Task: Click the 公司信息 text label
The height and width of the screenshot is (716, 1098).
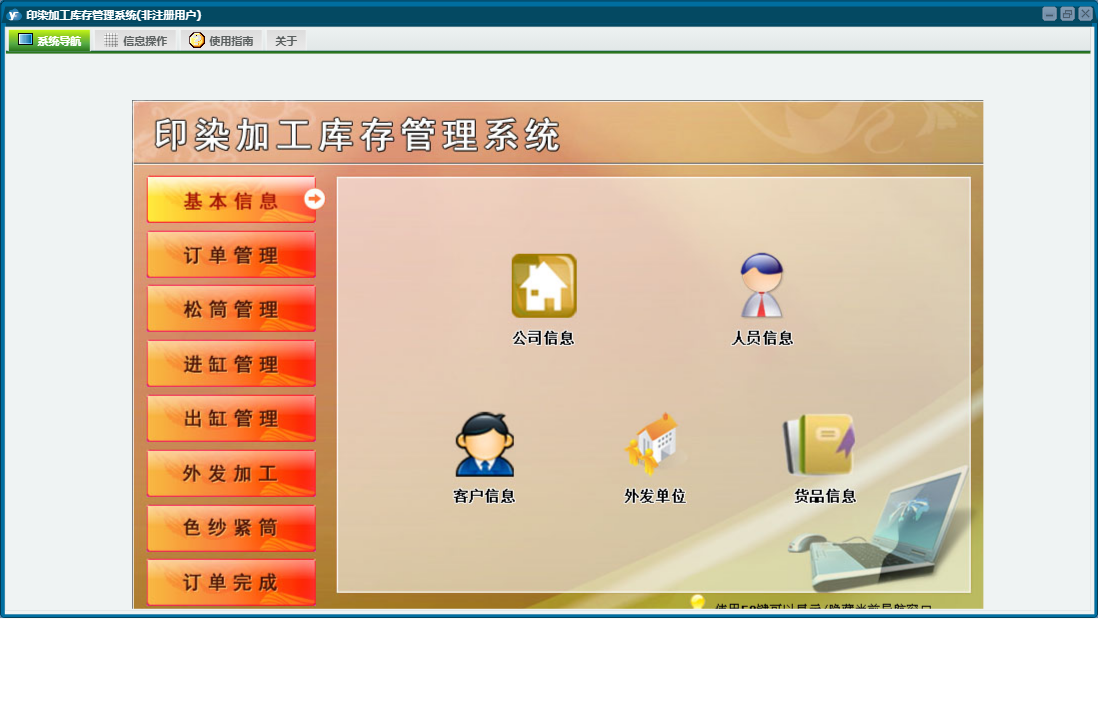Action: pyautogui.click(x=543, y=338)
